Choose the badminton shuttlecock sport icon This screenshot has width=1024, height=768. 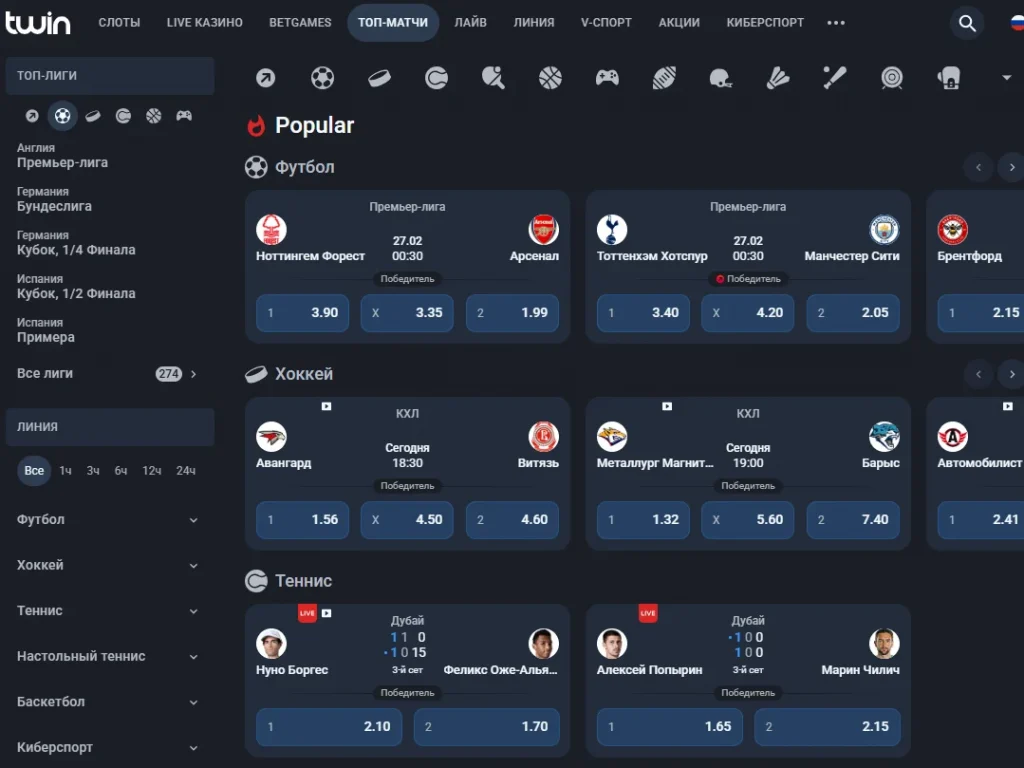click(x=778, y=77)
